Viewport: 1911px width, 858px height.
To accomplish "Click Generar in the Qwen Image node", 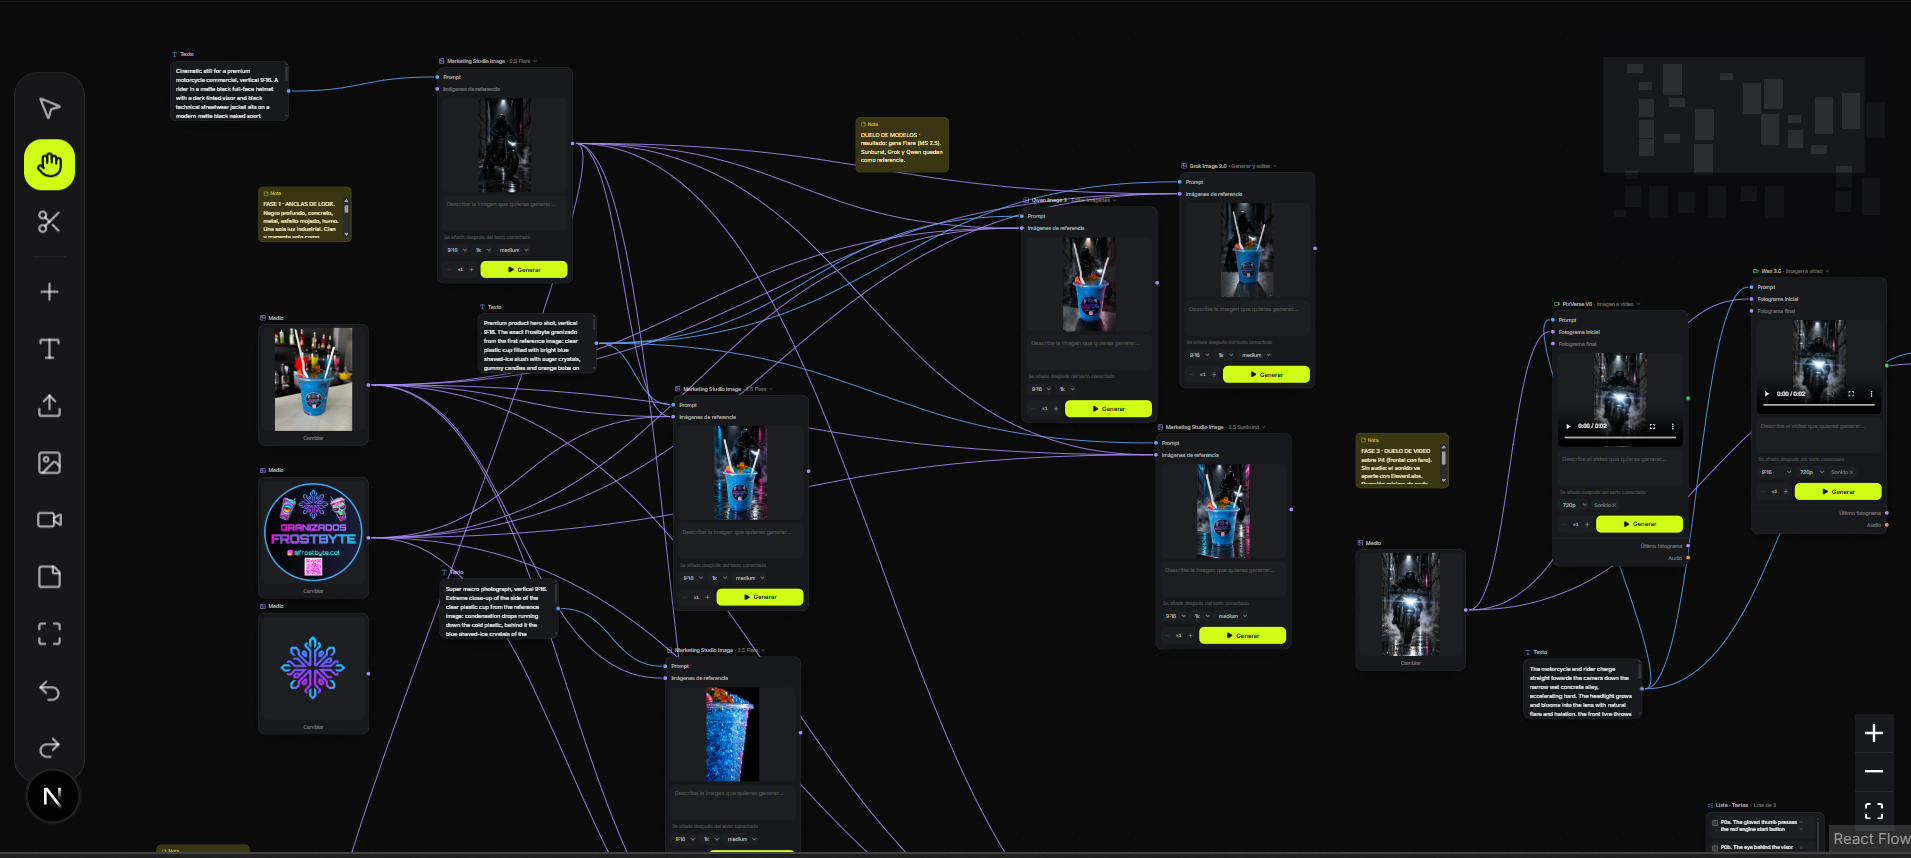I will click(x=1108, y=409).
